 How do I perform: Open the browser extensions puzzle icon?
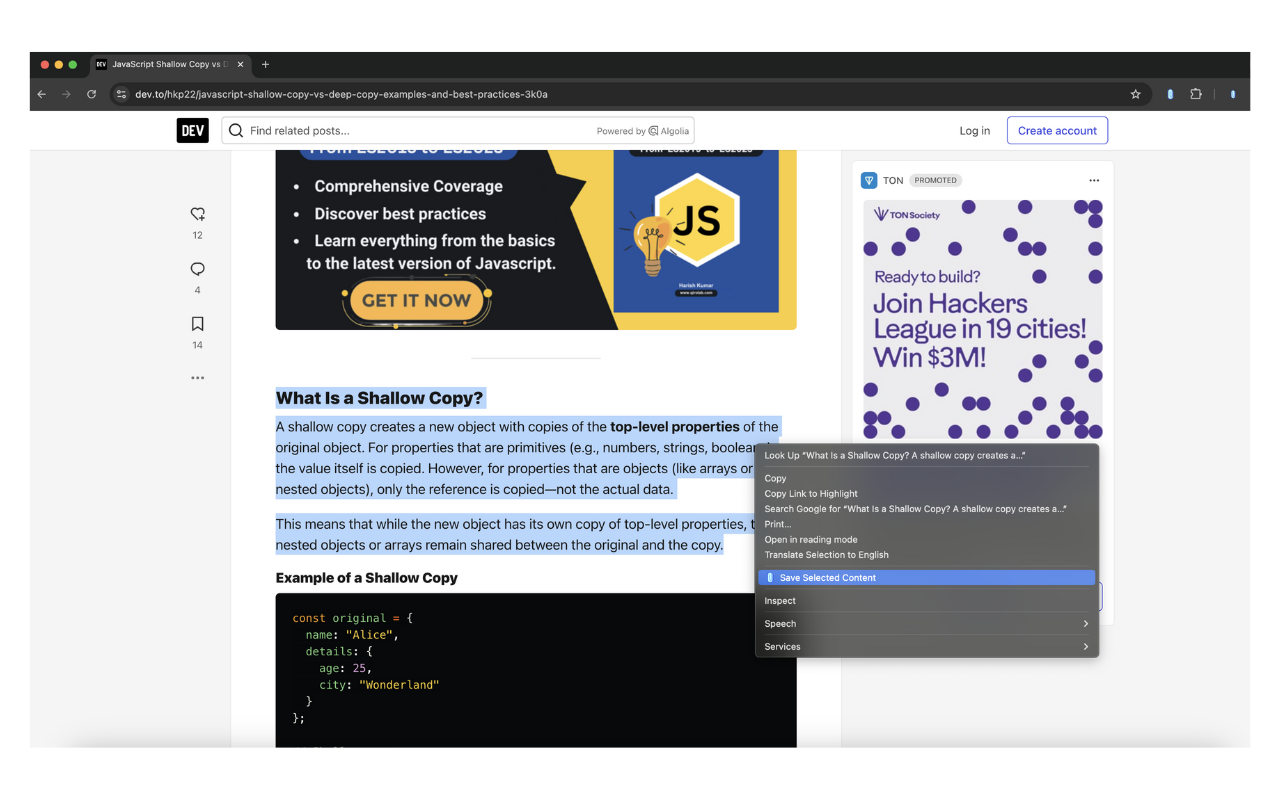coord(1196,93)
